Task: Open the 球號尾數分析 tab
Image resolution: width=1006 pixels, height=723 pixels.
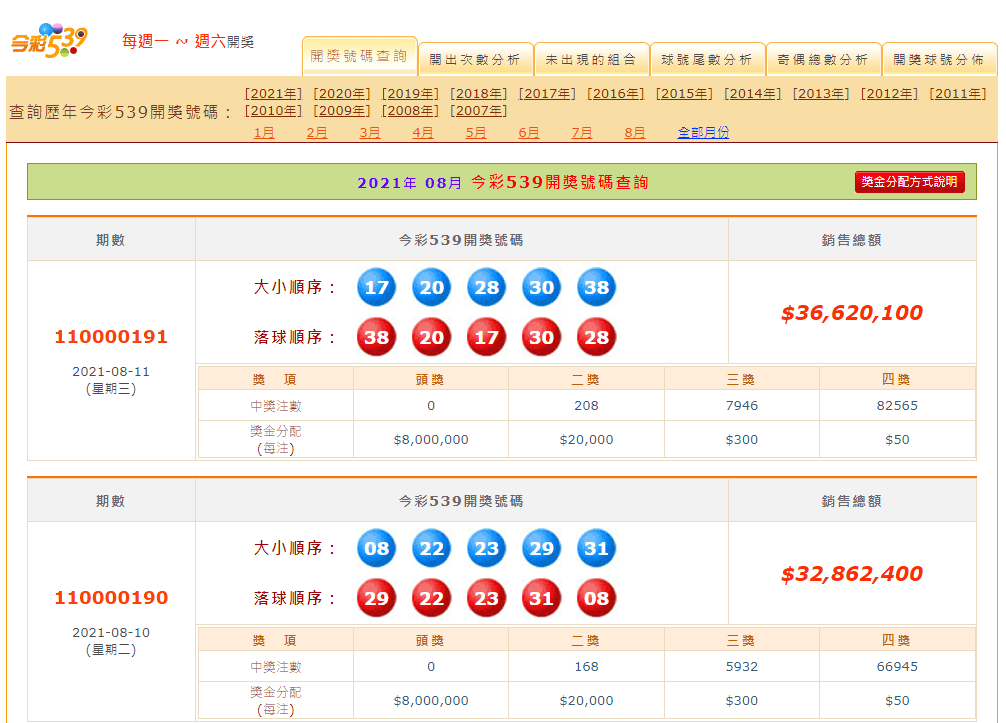Action: click(x=708, y=60)
